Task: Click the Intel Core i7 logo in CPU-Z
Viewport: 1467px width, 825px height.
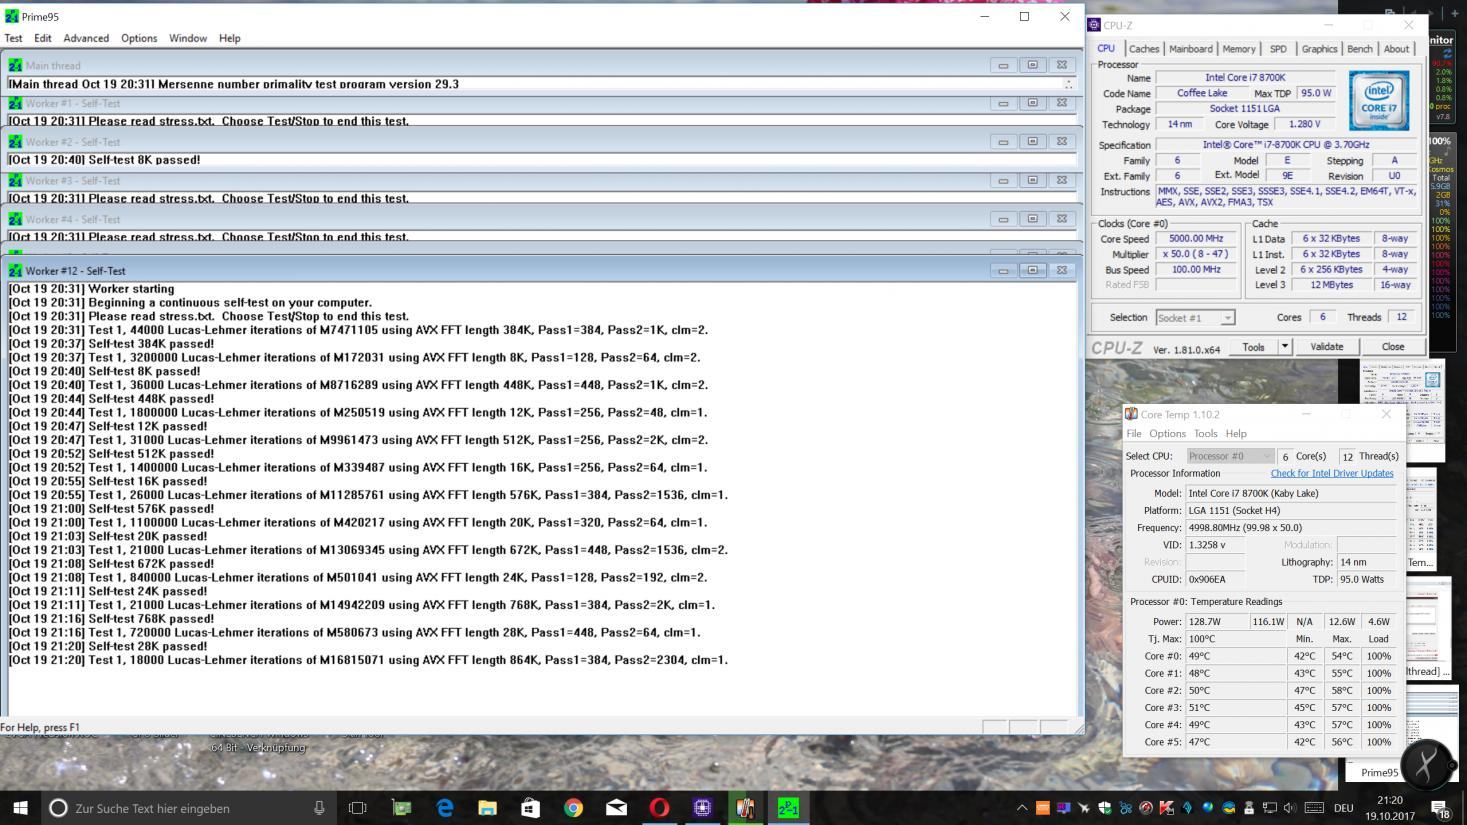Action: [1379, 100]
